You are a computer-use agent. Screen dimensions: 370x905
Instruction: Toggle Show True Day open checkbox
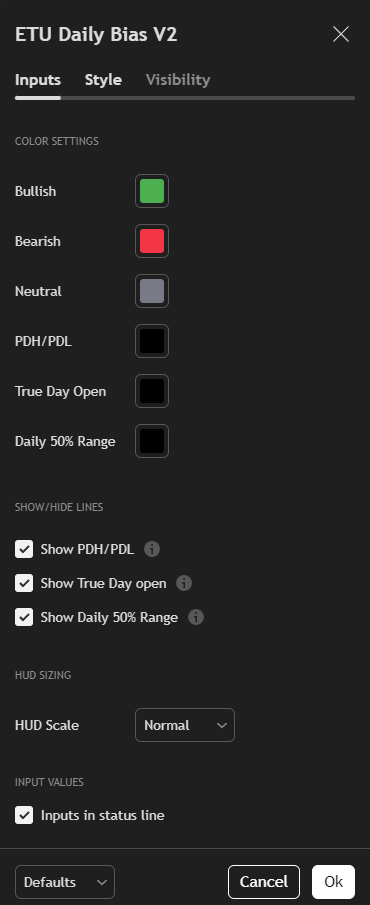tap(24, 583)
